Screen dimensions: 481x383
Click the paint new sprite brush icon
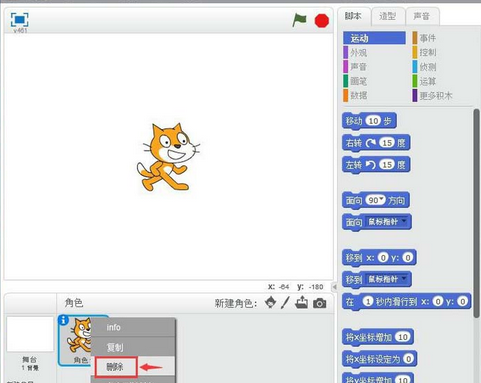285,302
